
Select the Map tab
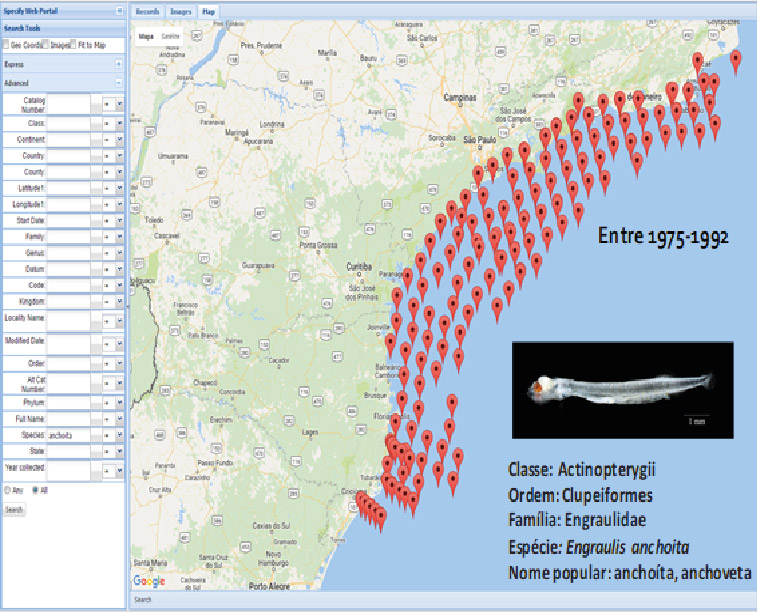pos(209,12)
